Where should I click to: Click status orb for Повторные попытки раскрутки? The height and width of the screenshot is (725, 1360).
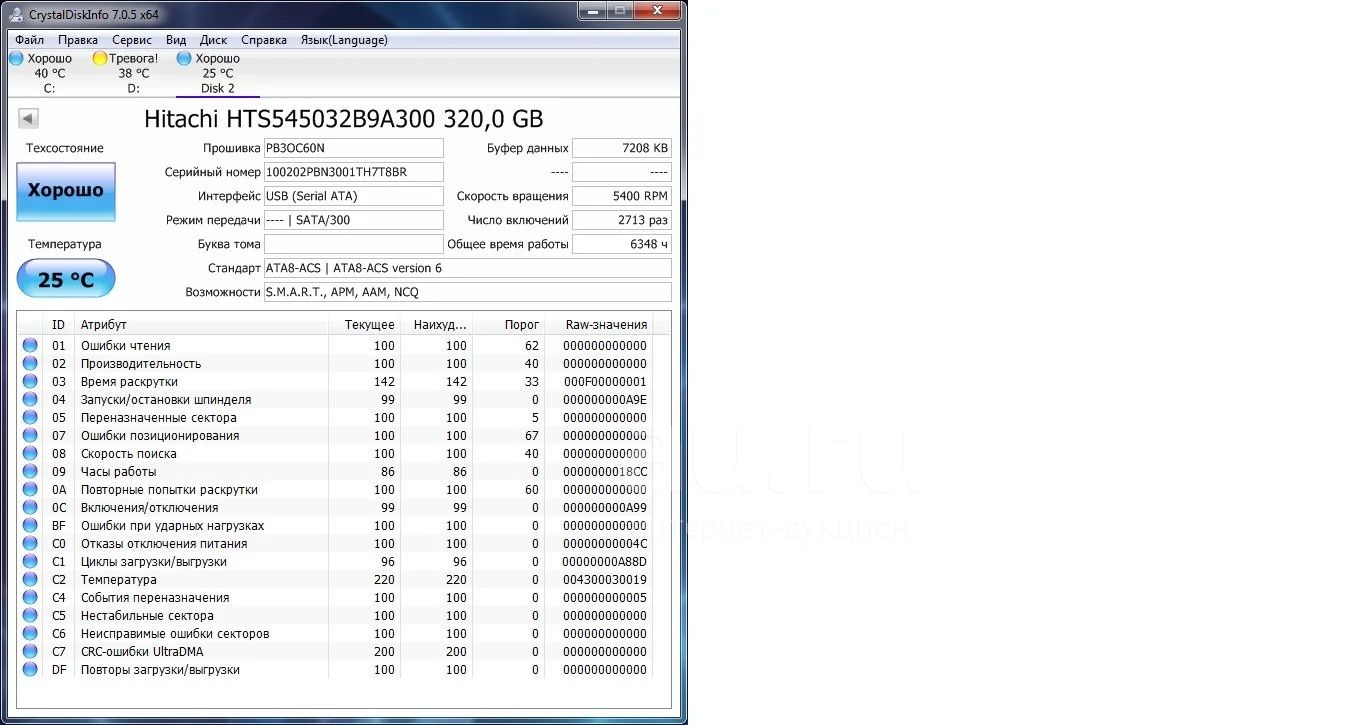pos(30,489)
